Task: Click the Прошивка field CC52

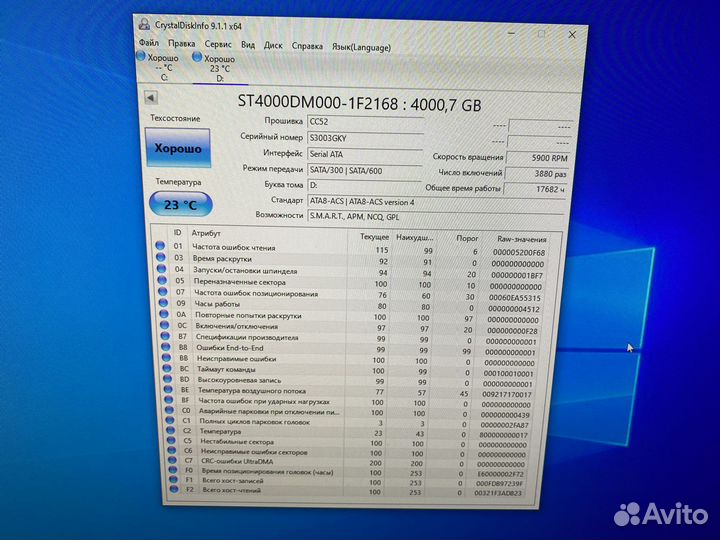Action: pos(365,122)
